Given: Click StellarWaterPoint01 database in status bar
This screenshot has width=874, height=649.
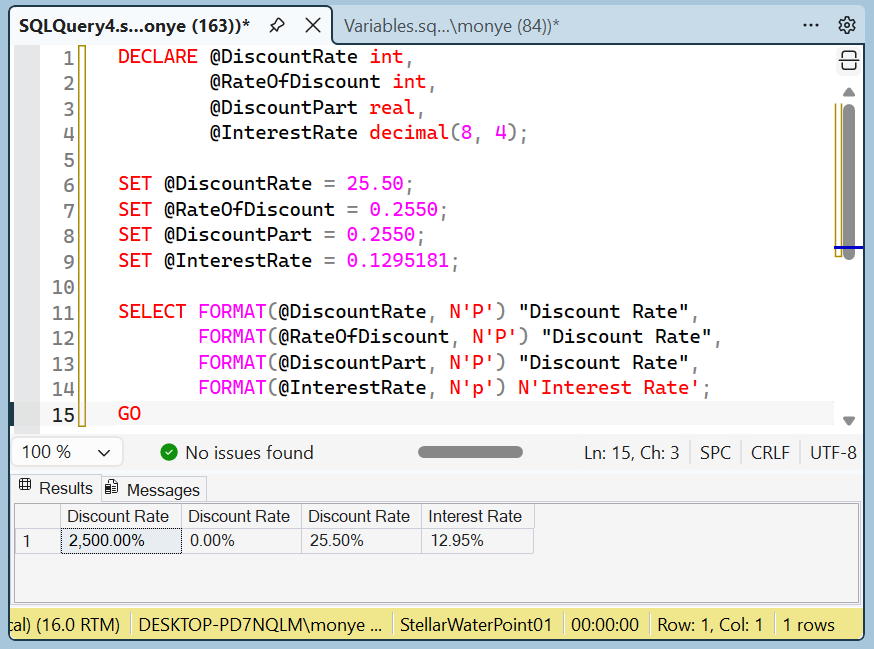Looking at the screenshot, I should tap(476, 625).
